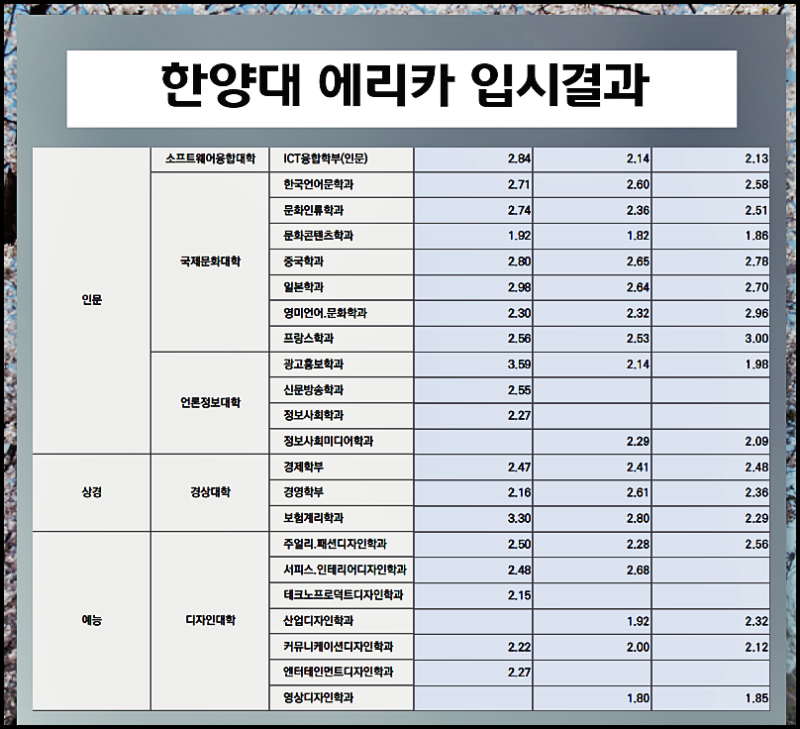The height and width of the screenshot is (729, 800).
Task: Select the 경제학부 department cell
Action: pyautogui.click(x=341, y=467)
